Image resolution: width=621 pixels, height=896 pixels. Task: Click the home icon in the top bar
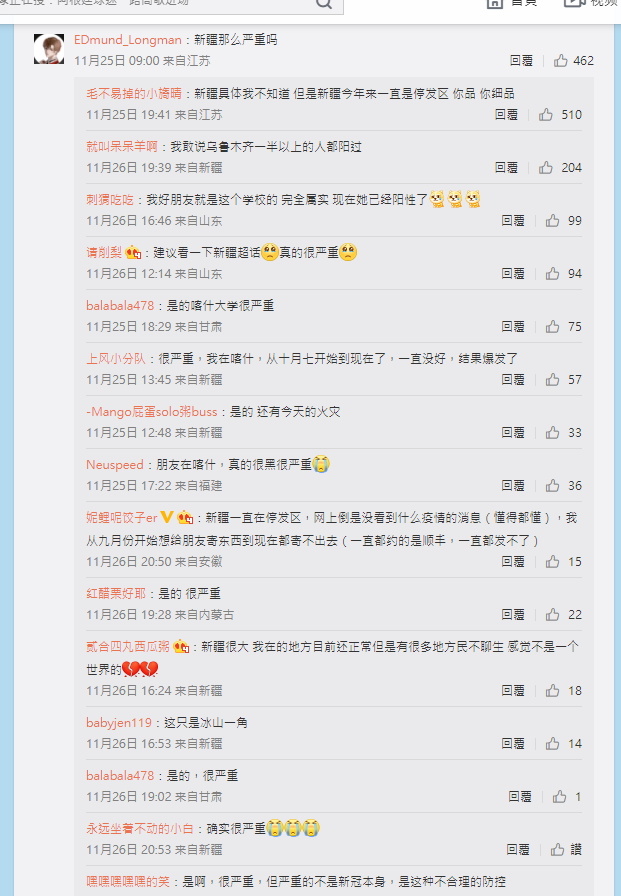pyautogui.click(x=495, y=3)
